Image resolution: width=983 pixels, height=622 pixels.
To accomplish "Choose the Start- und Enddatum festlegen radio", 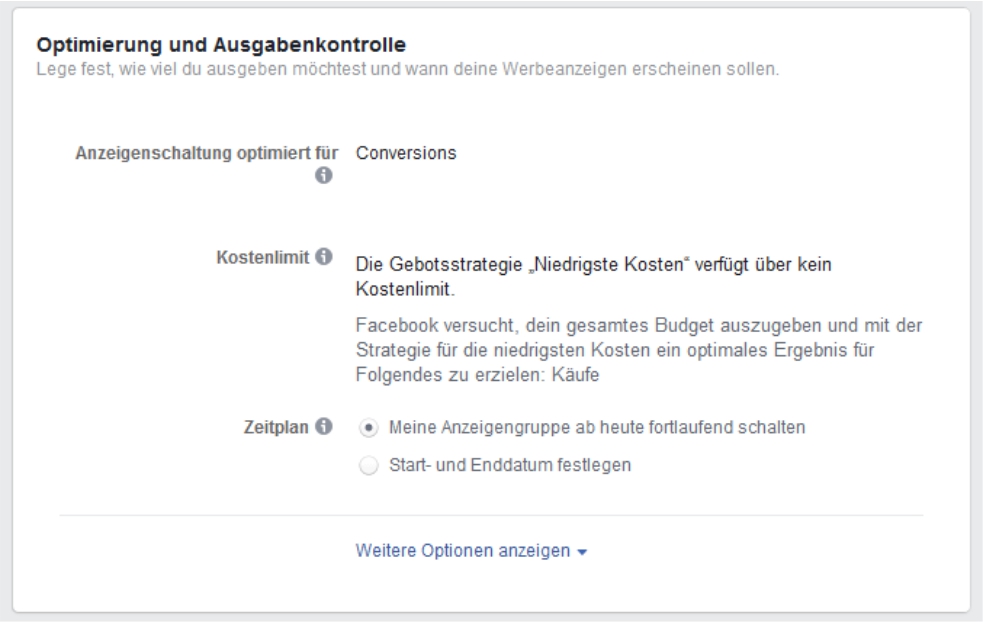I will (369, 466).
